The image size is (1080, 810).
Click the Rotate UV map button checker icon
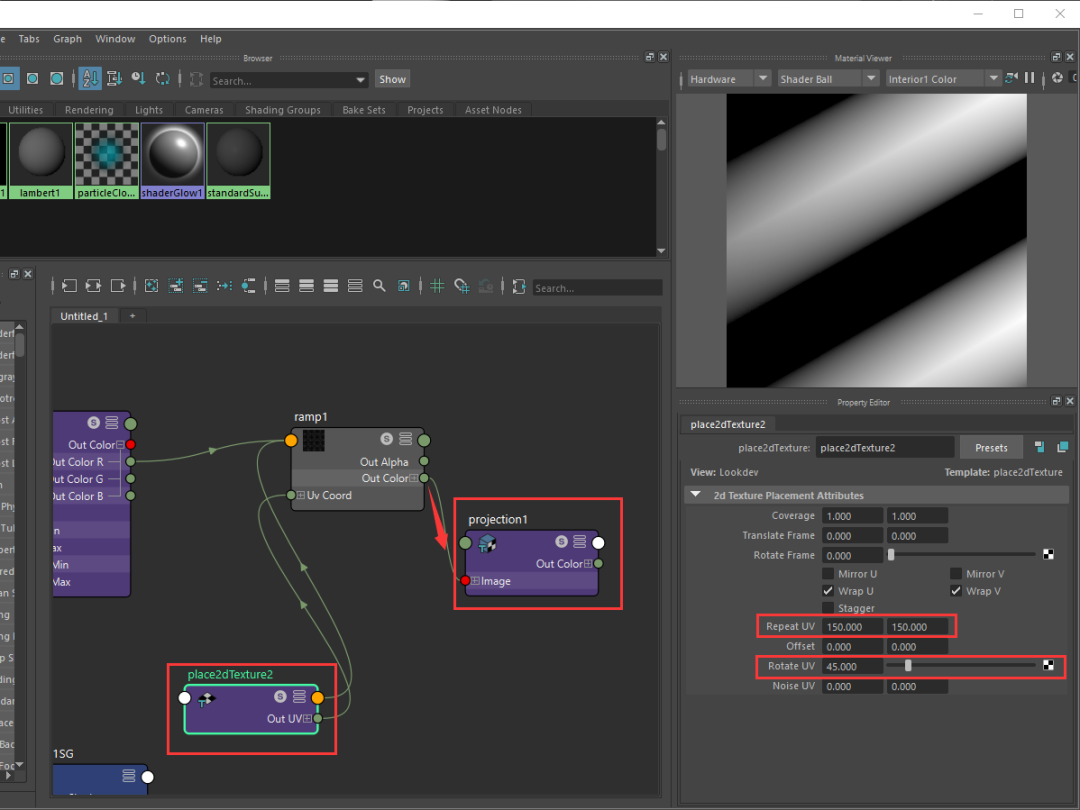tap(1048, 665)
